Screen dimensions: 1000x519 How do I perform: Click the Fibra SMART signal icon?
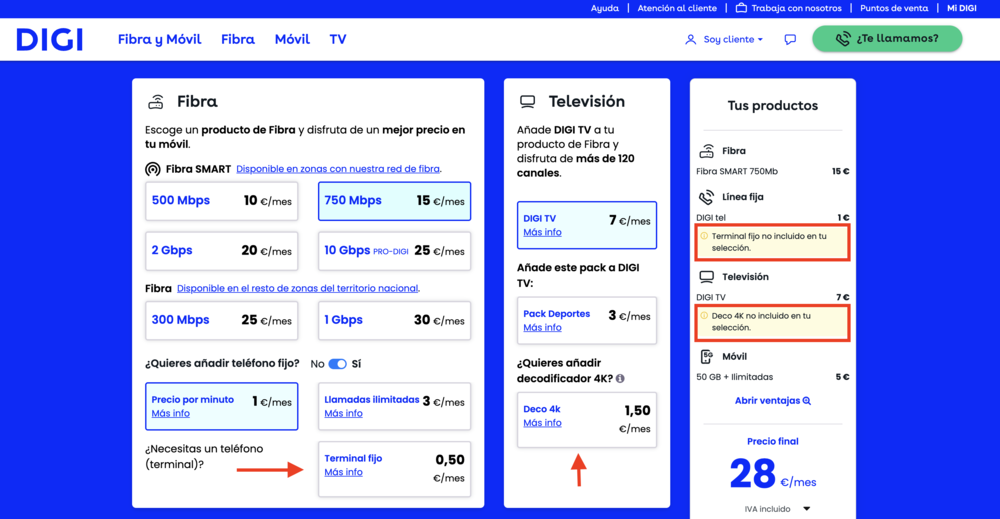pos(152,169)
